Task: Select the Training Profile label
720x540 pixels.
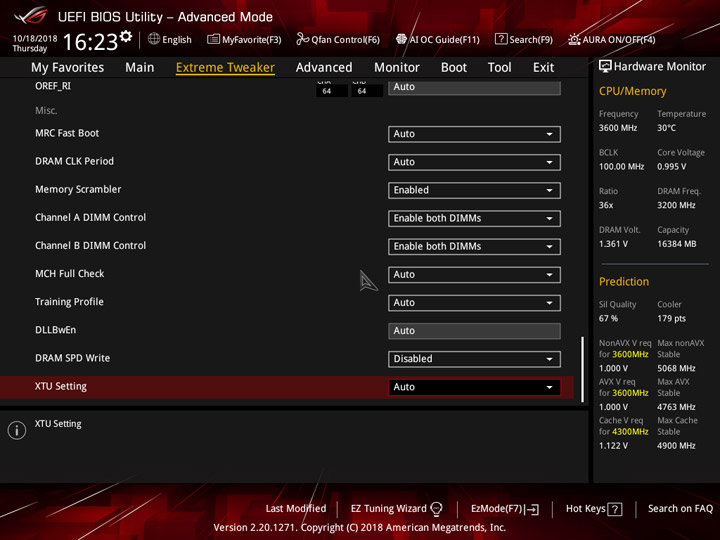Action: pos(69,302)
